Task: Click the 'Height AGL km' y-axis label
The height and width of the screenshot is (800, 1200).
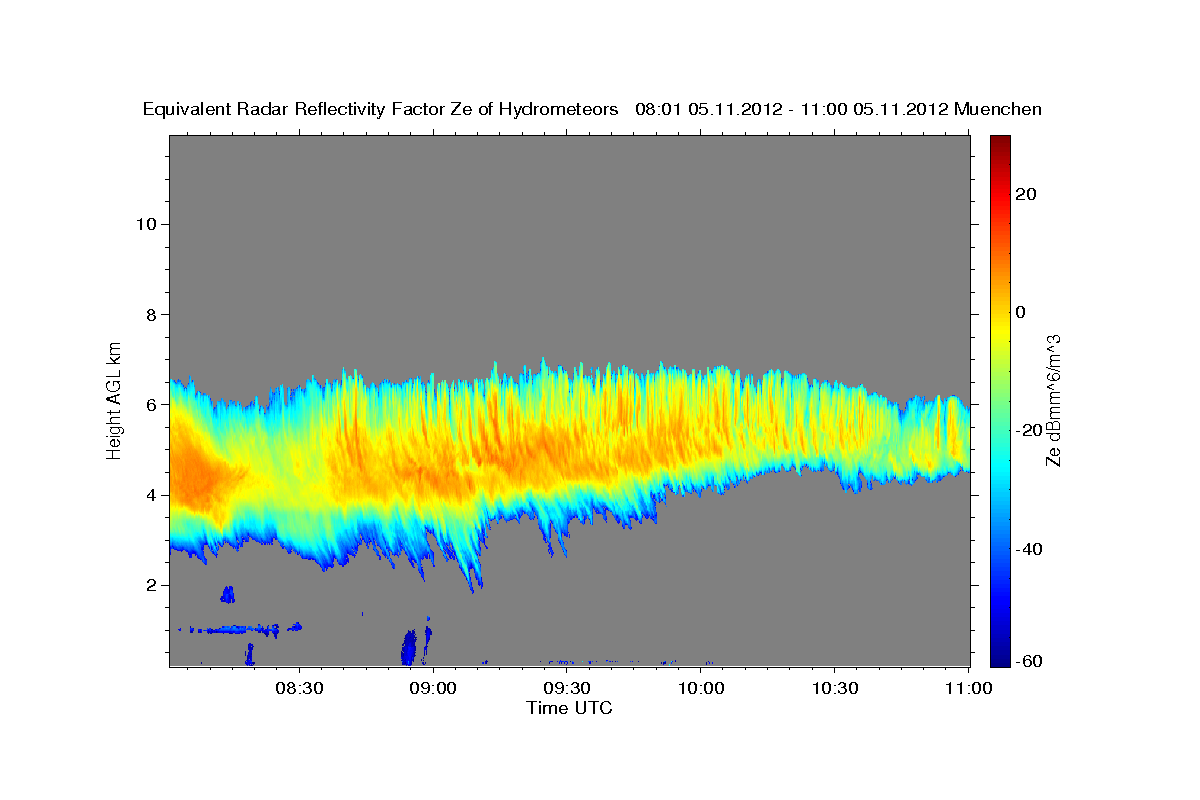Action: [115, 399]
